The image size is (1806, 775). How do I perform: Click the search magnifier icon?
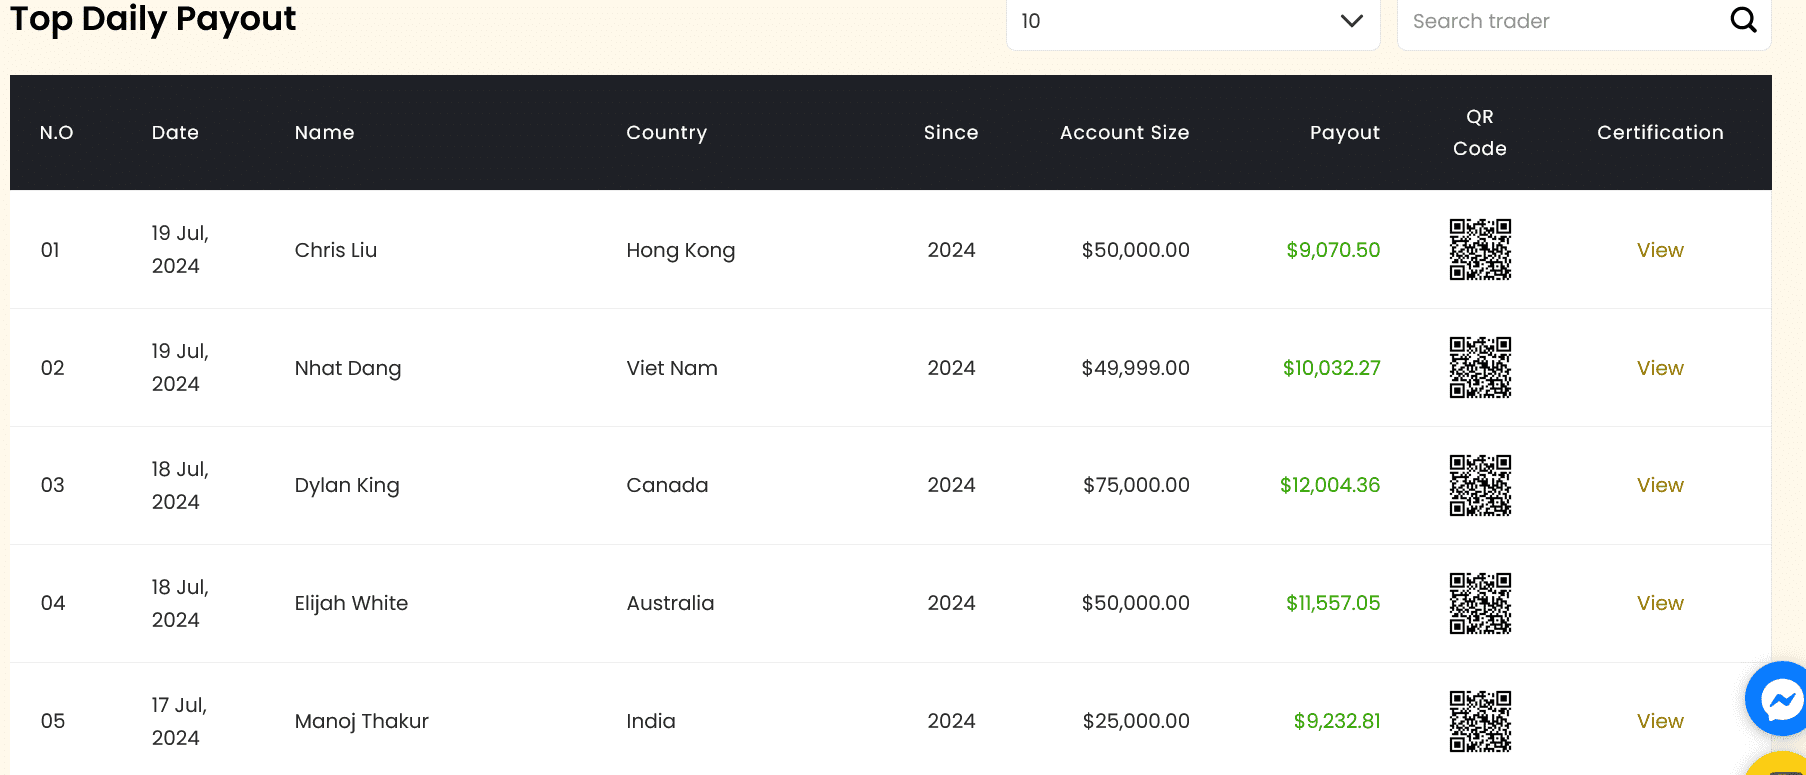point(1743,20)
